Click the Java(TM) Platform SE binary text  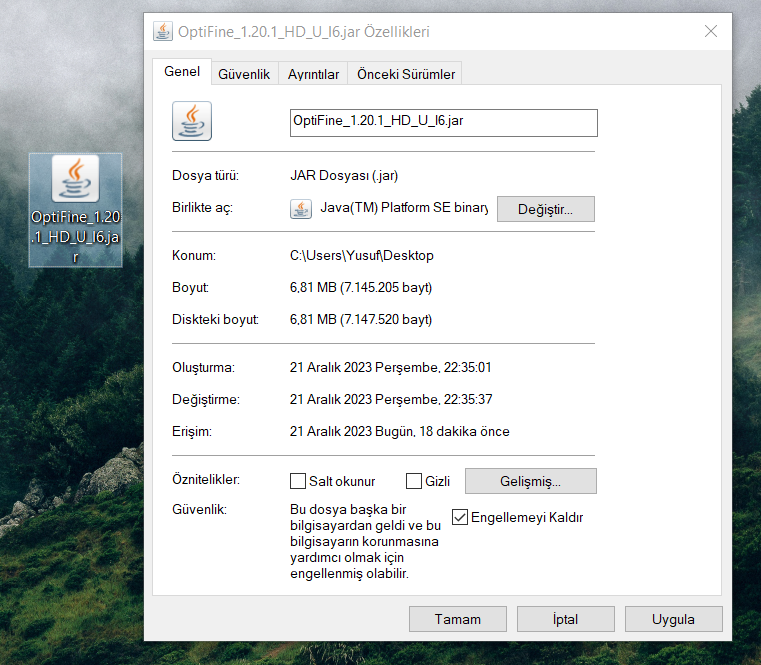pos(404,208)
